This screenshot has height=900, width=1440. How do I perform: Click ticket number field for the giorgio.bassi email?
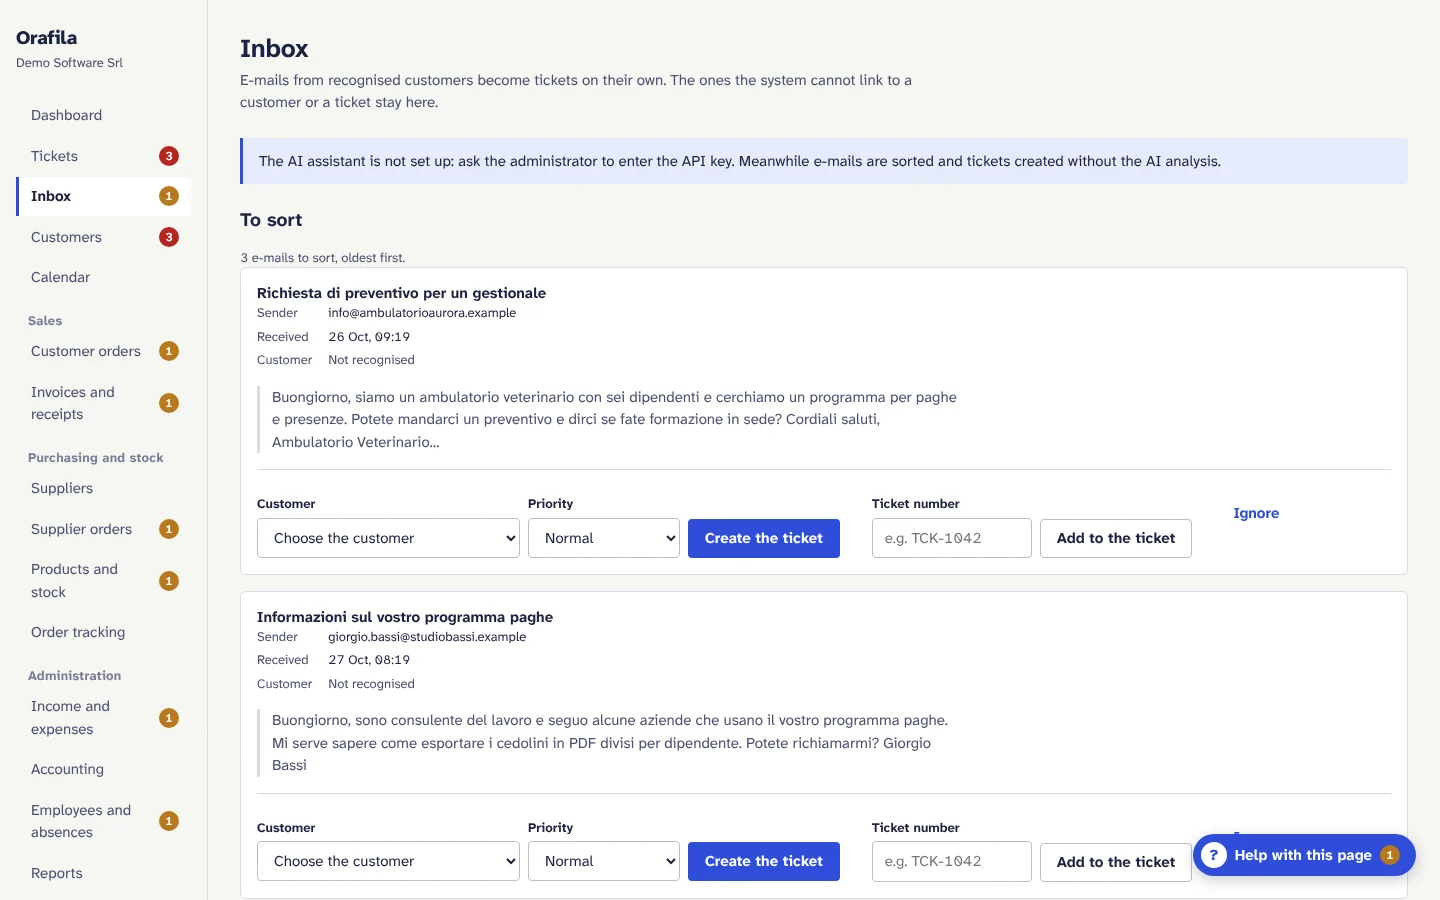click(x=952, y=861)
